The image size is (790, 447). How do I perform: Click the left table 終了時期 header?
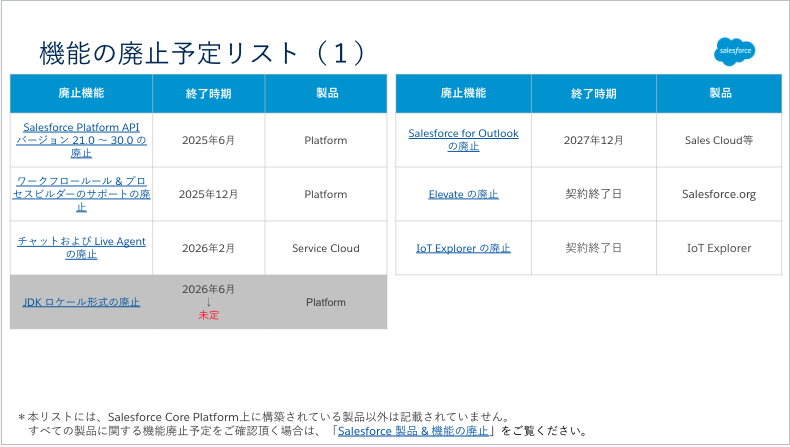(x=208, y=94)
